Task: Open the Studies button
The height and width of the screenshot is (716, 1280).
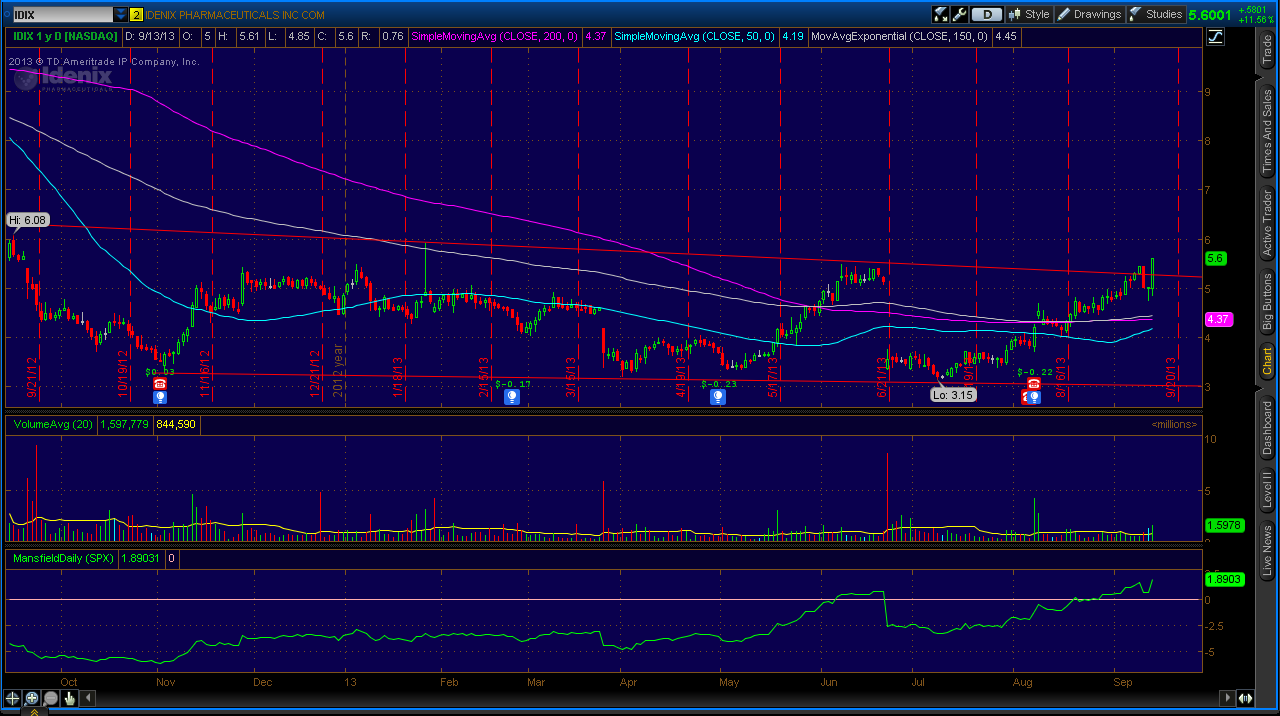Action: (x=1156, y=14)
